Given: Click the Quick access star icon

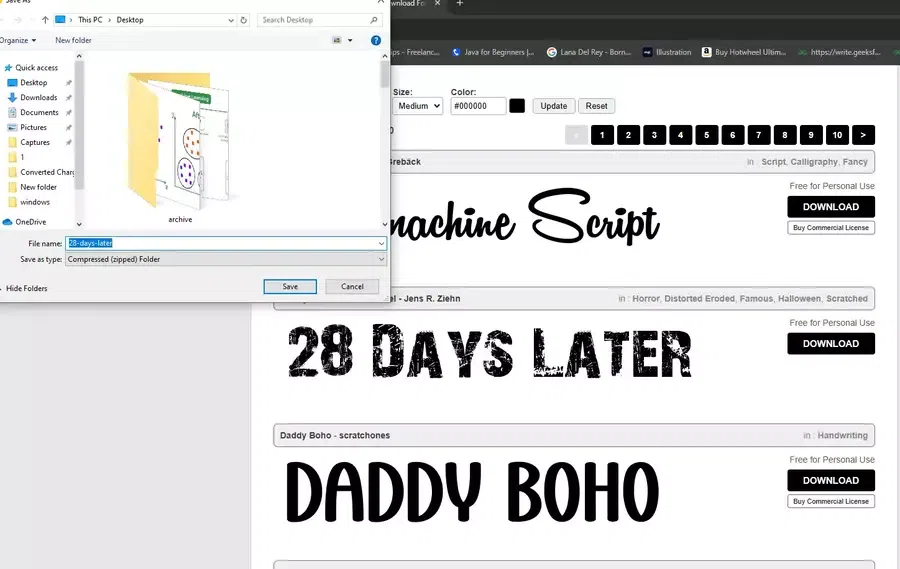Looking at the screenshot, I should (x=8, y=68).
